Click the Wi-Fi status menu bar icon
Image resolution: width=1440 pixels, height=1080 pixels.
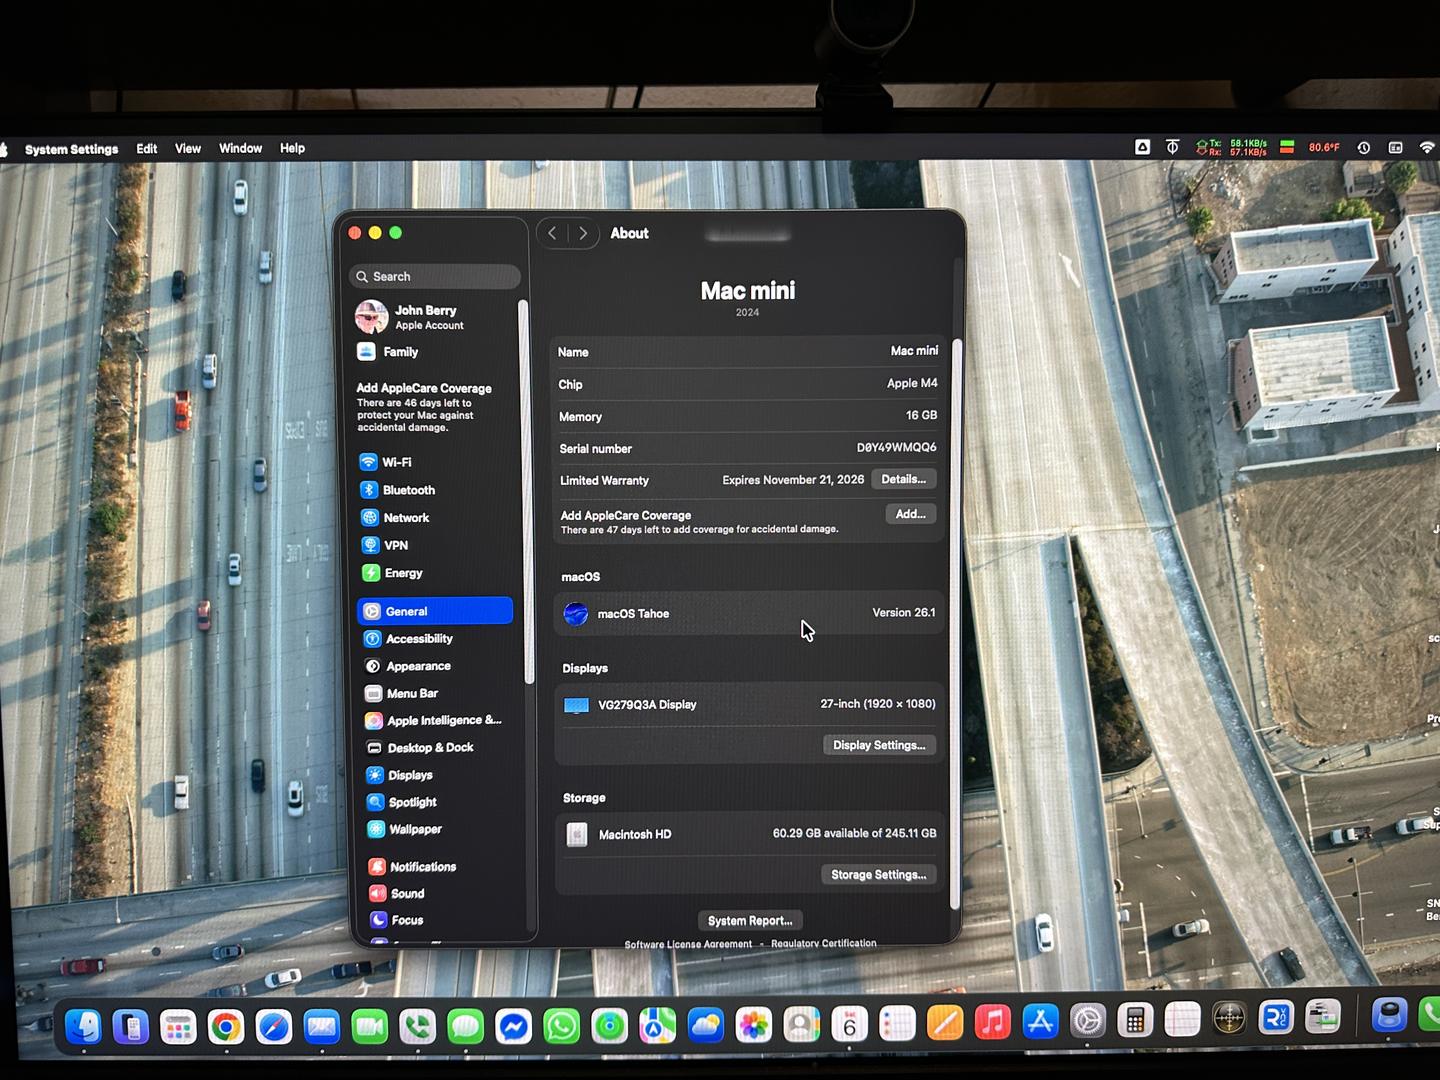[1427, 147]
